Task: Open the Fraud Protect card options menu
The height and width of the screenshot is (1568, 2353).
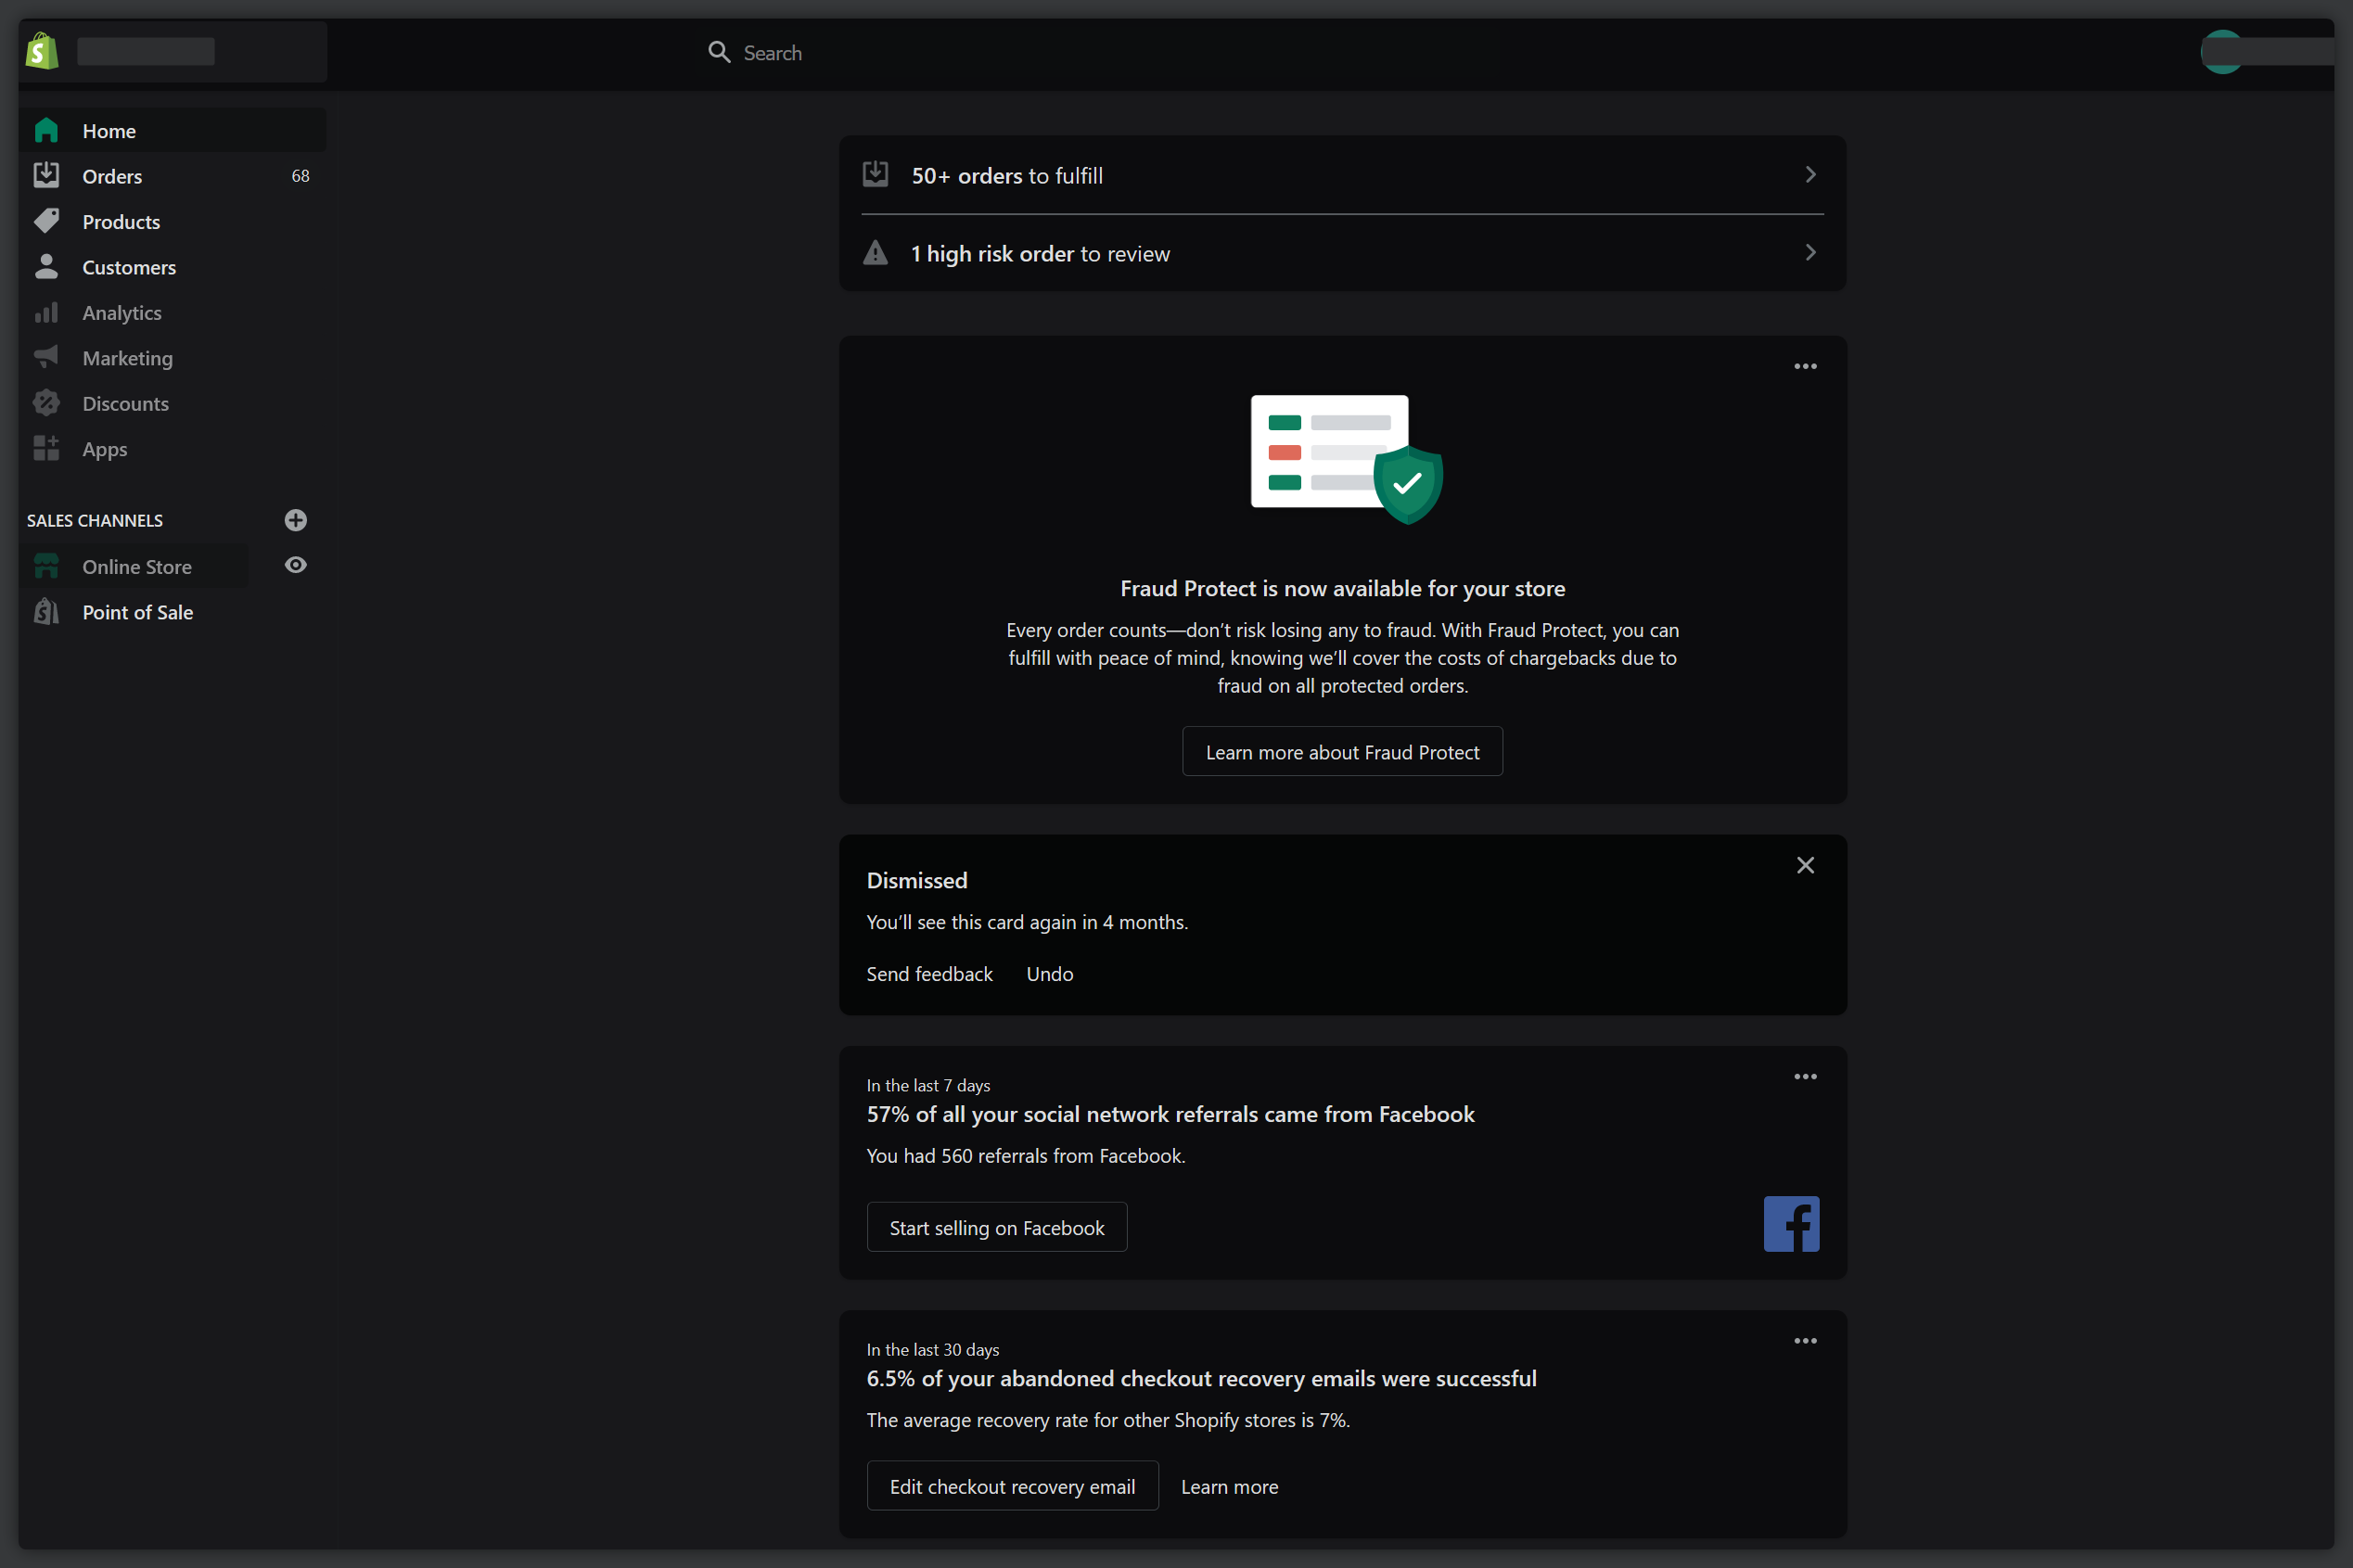Action: coord(1804,366)
